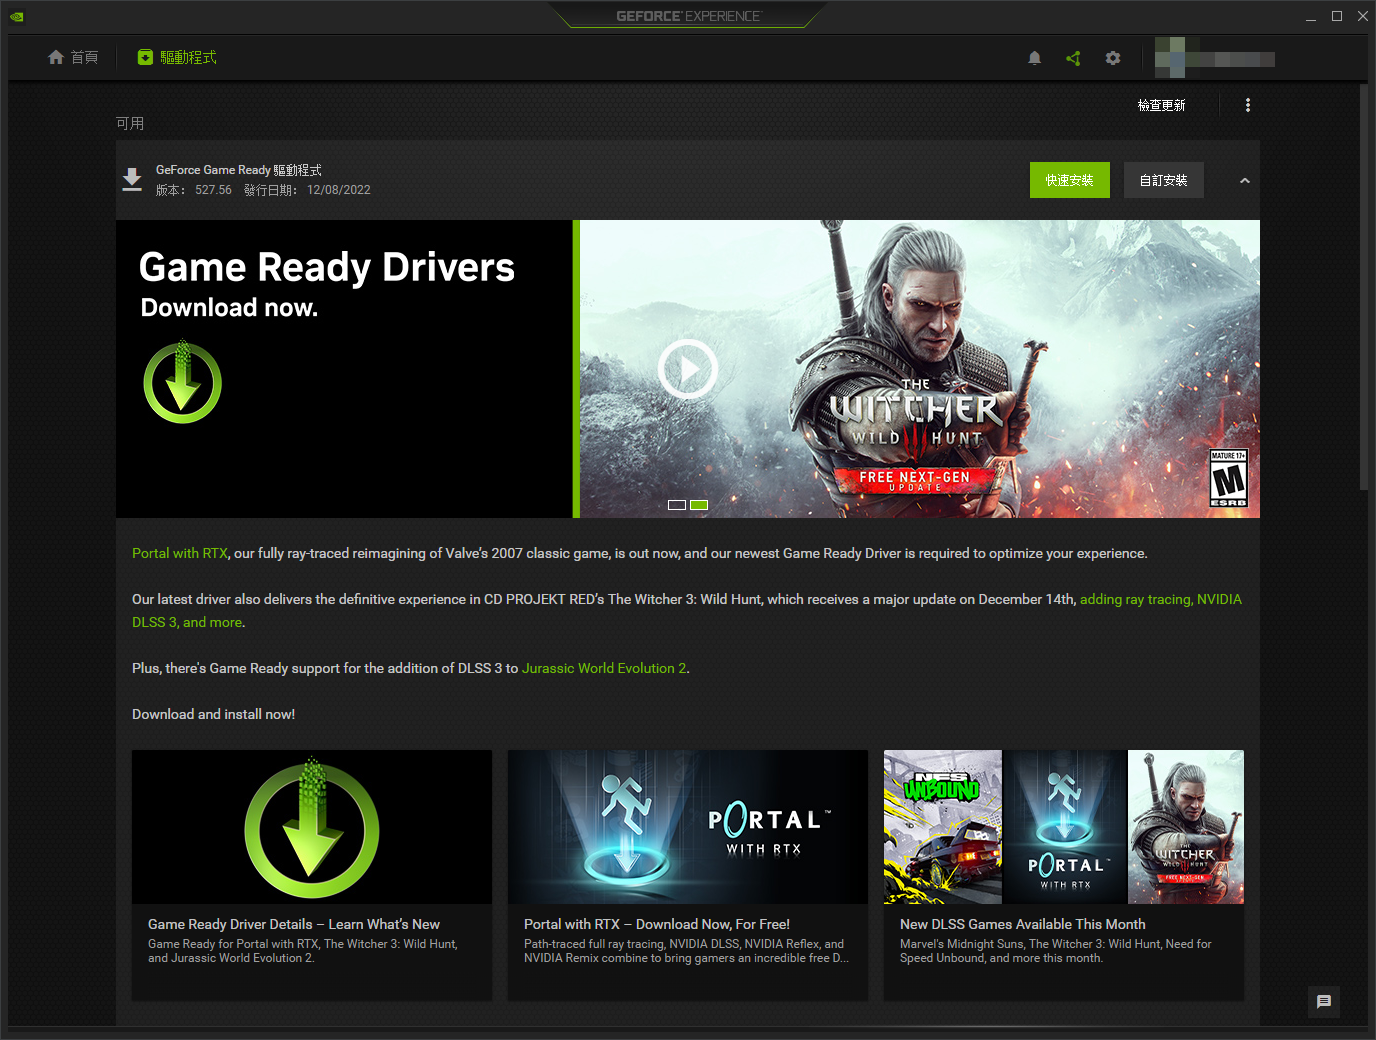1376x1040 pixels.
Task: Maximize the GeForce Experience window
Action: [1337, 16]
